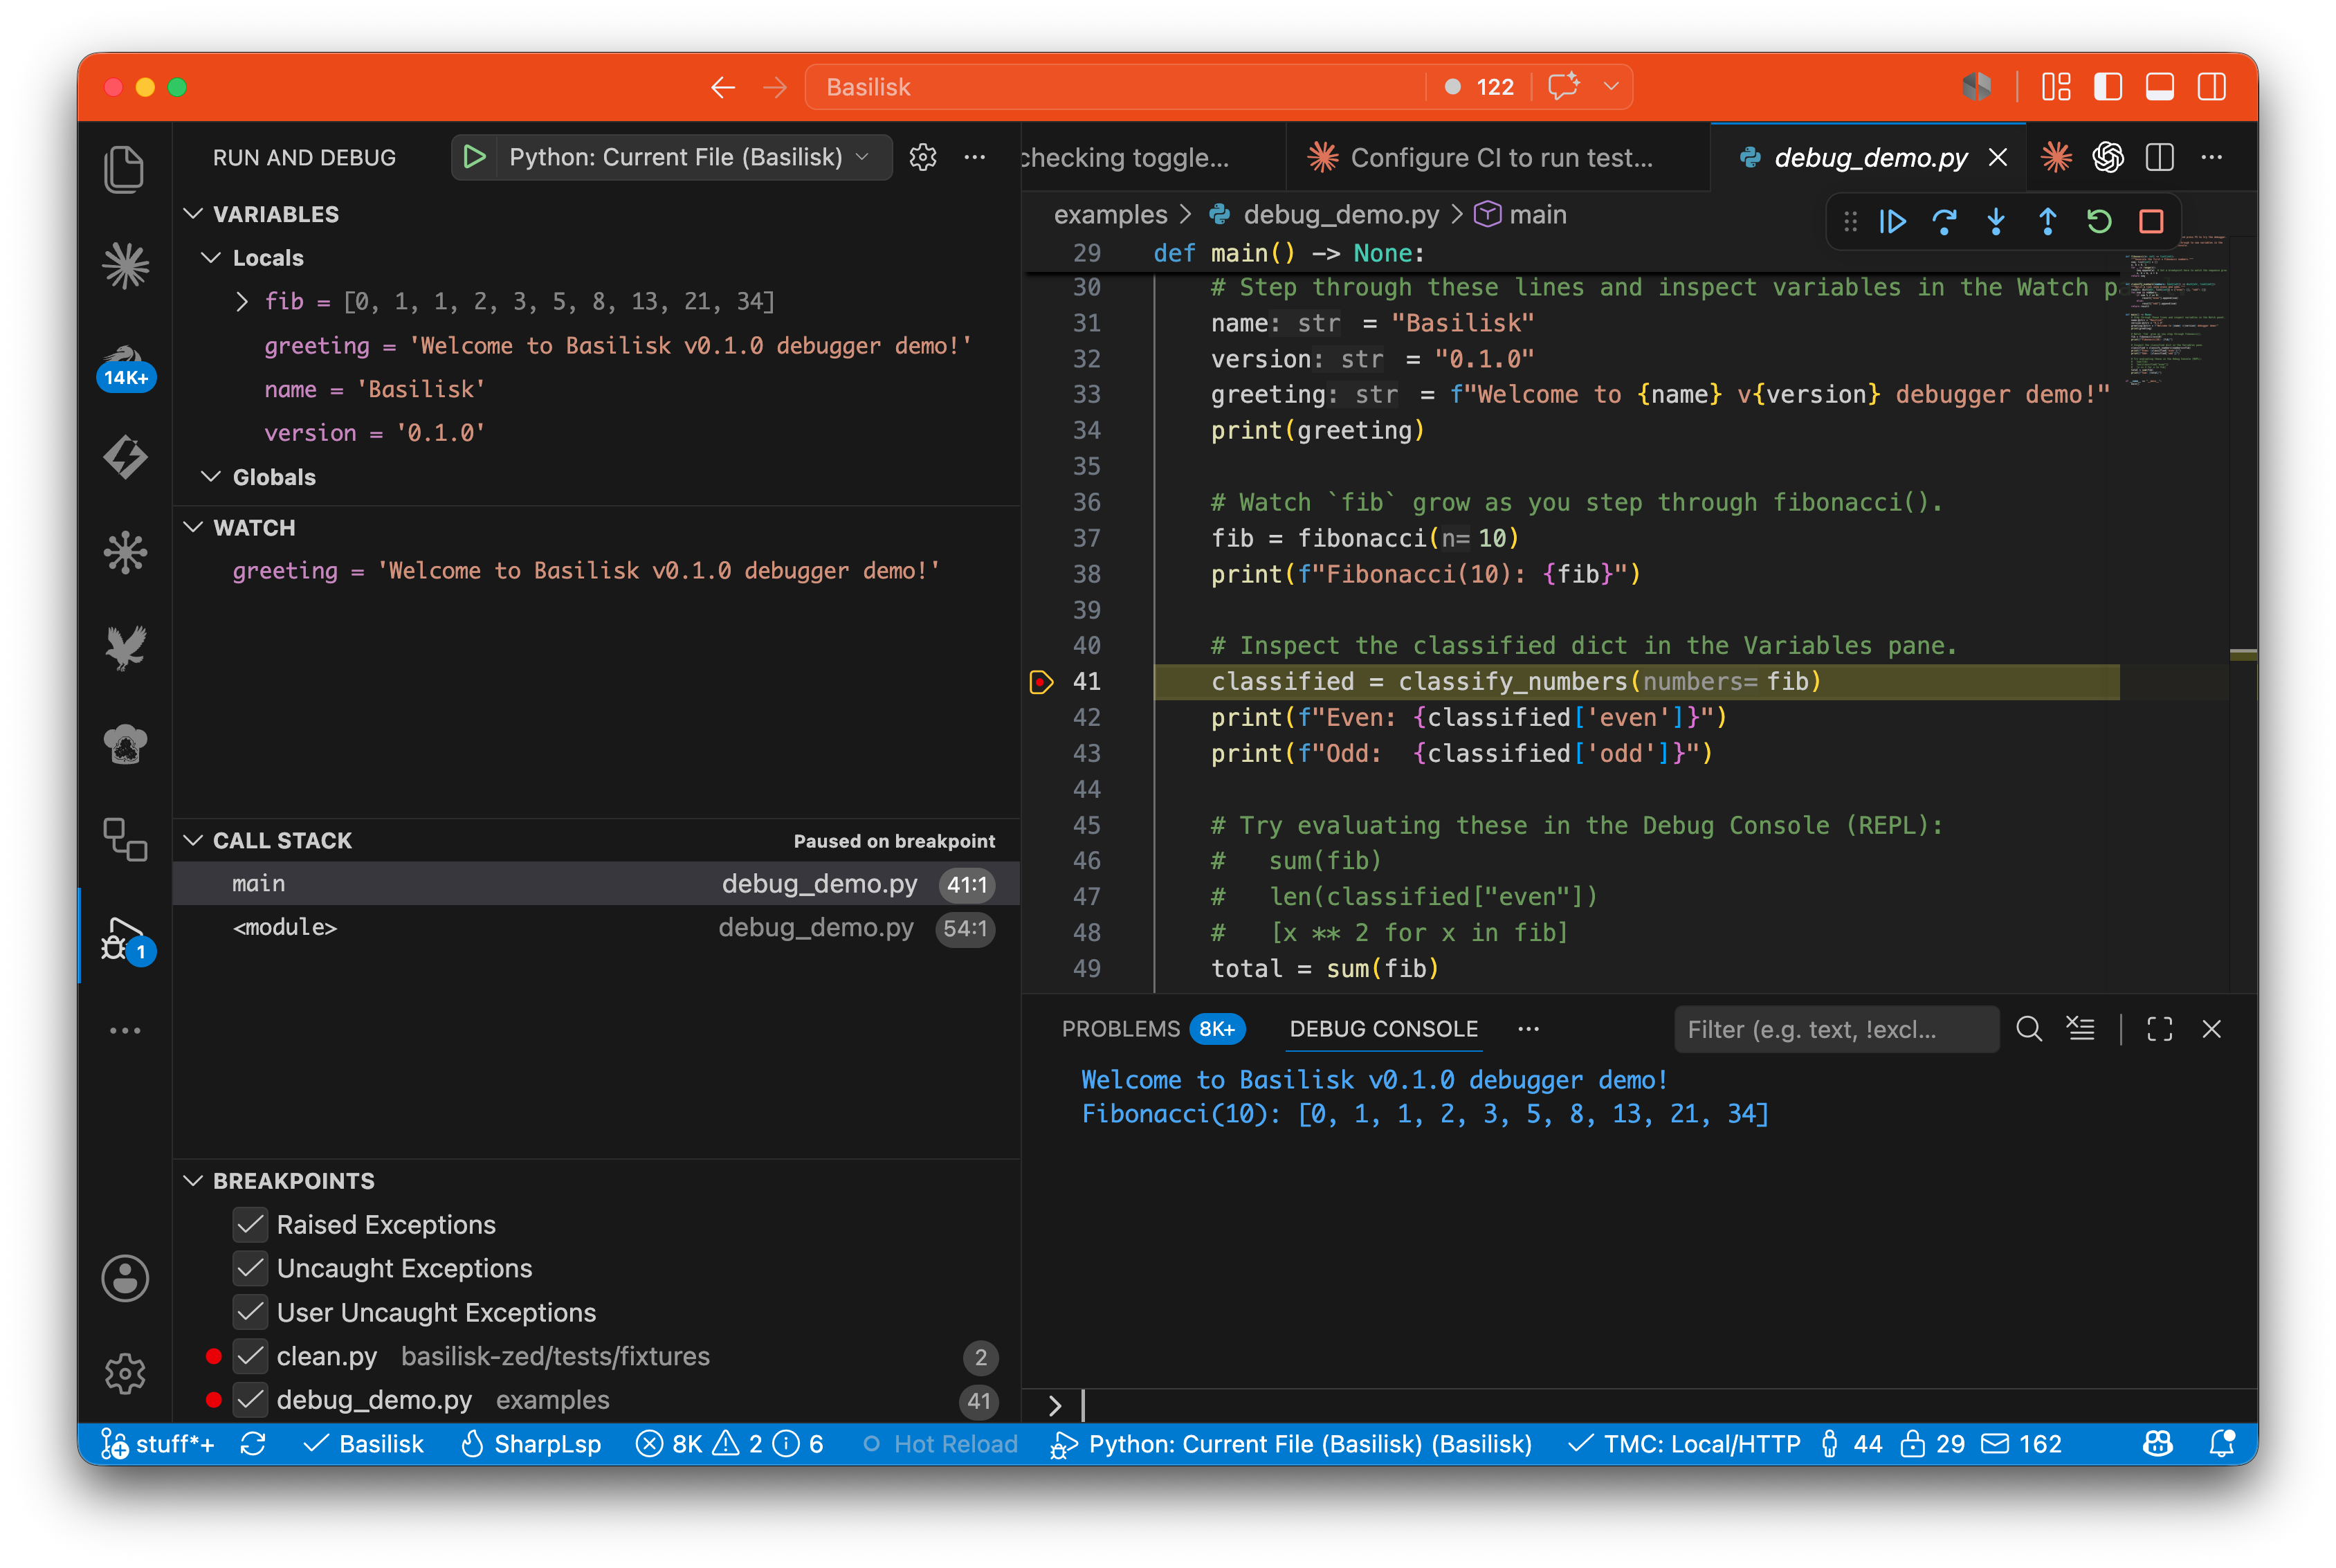
Task: Toggle primary side bar visibility
Action: tap(2108, 87)
